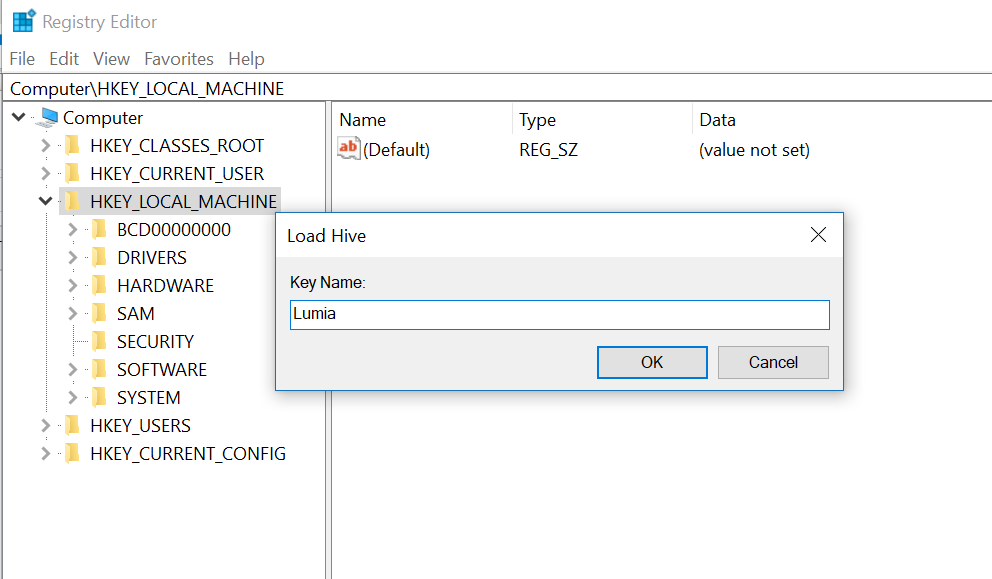The width and height of the screenshot is (992, 579).
Task: Click the HKEY_CURRENT_USER folder icon
Action: pos(71,174)
